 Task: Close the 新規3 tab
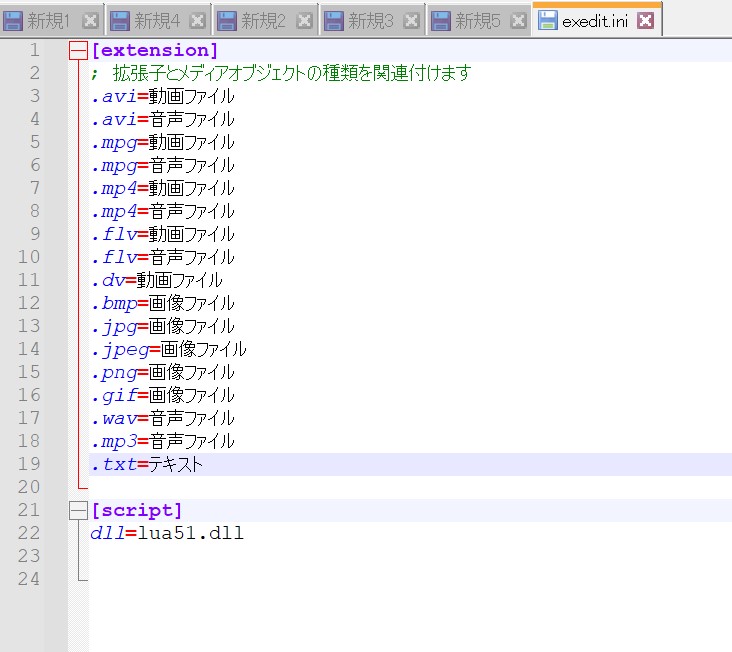point(411,21)
